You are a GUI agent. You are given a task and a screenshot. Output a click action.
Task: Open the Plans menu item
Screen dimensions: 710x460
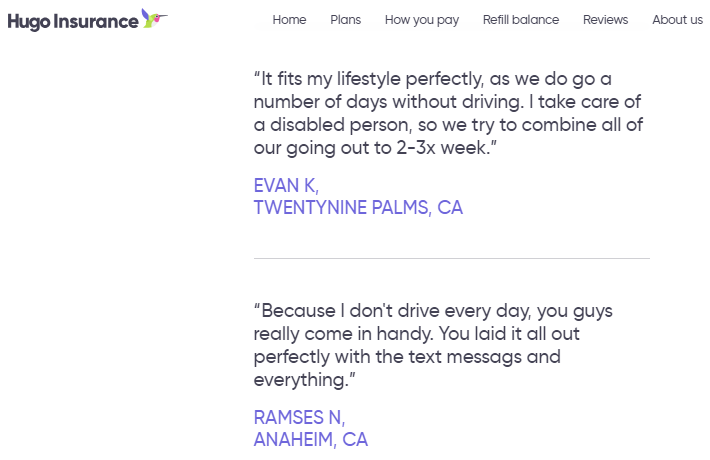point(345,20)
